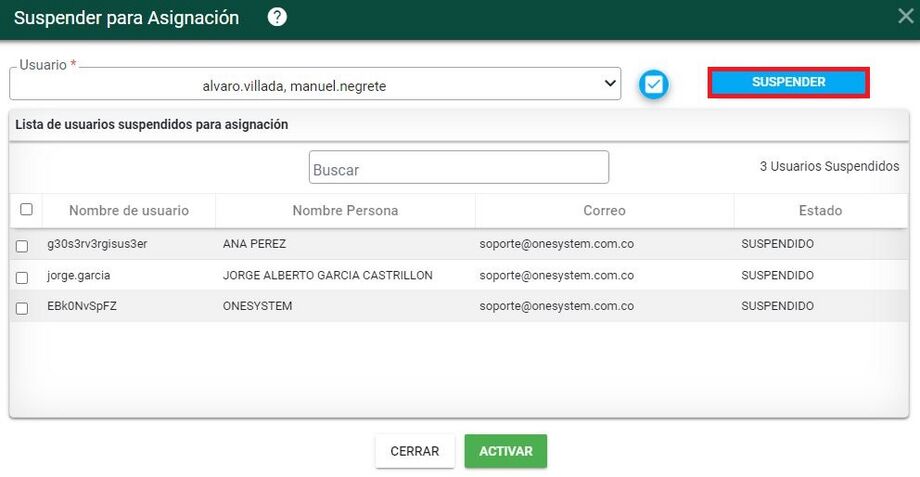Screen dimensions: 920x477
Task: Focus the Buscar search field
Action: tap(458, 168)
